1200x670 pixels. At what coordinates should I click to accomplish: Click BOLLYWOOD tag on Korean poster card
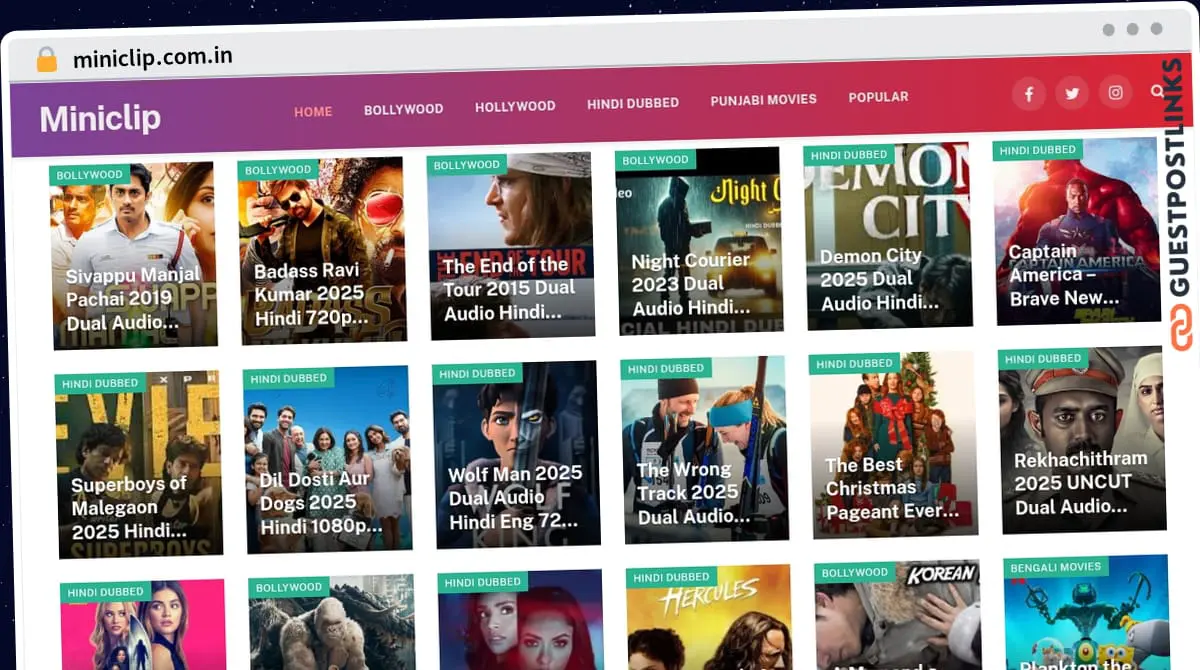[x=855, y=572]
